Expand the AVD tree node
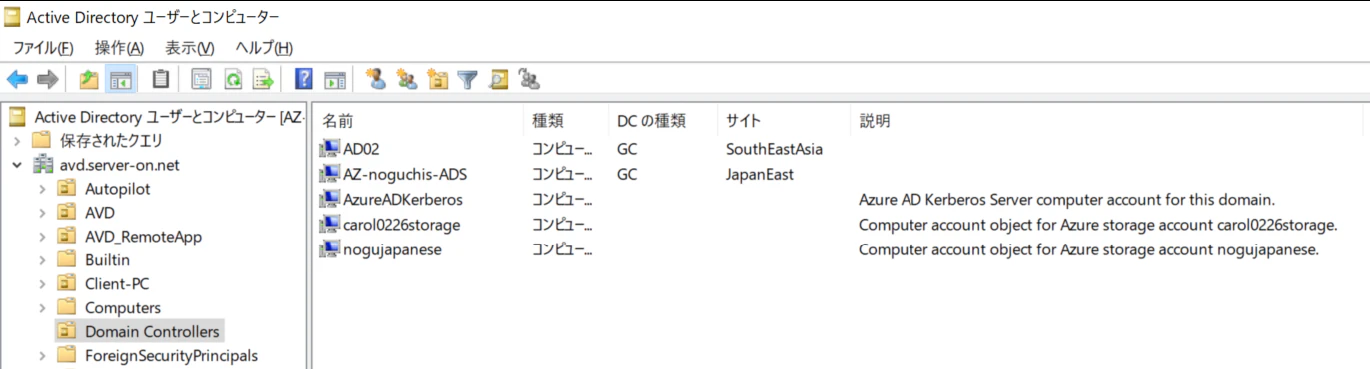The height and width of the screenshot is (369, 1370). click(42, 212)
